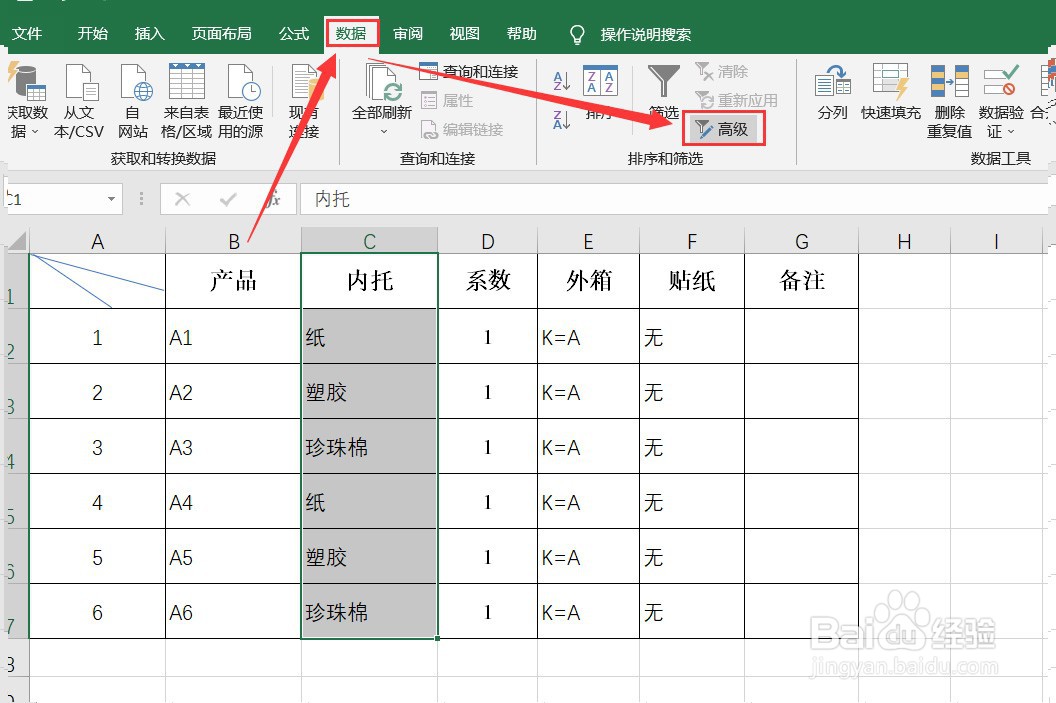Select 塑胶 cell in A5 row
This screenshot has height=703, width=1056.
pos(369,556)
